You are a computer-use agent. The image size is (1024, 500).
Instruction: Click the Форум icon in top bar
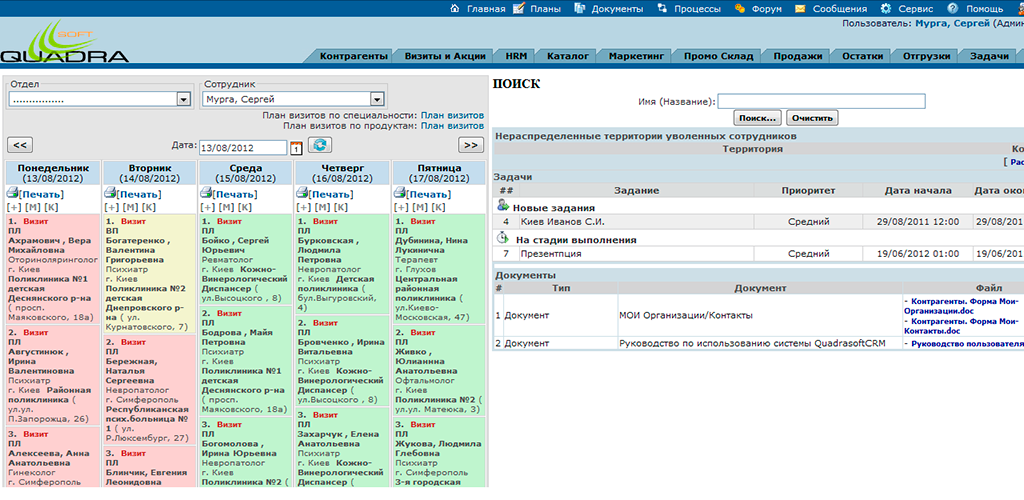coord(739,8)
